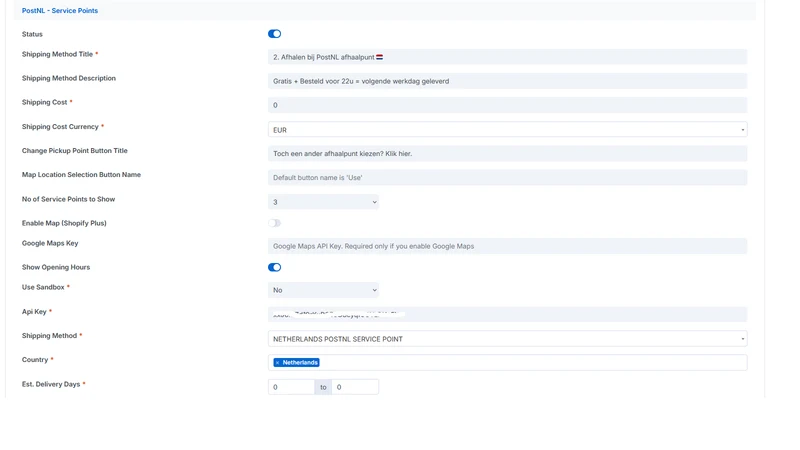The image size is (800, 450).
Task: Click the 'Est. Delivery Days' label
Action: click(51, 384)
